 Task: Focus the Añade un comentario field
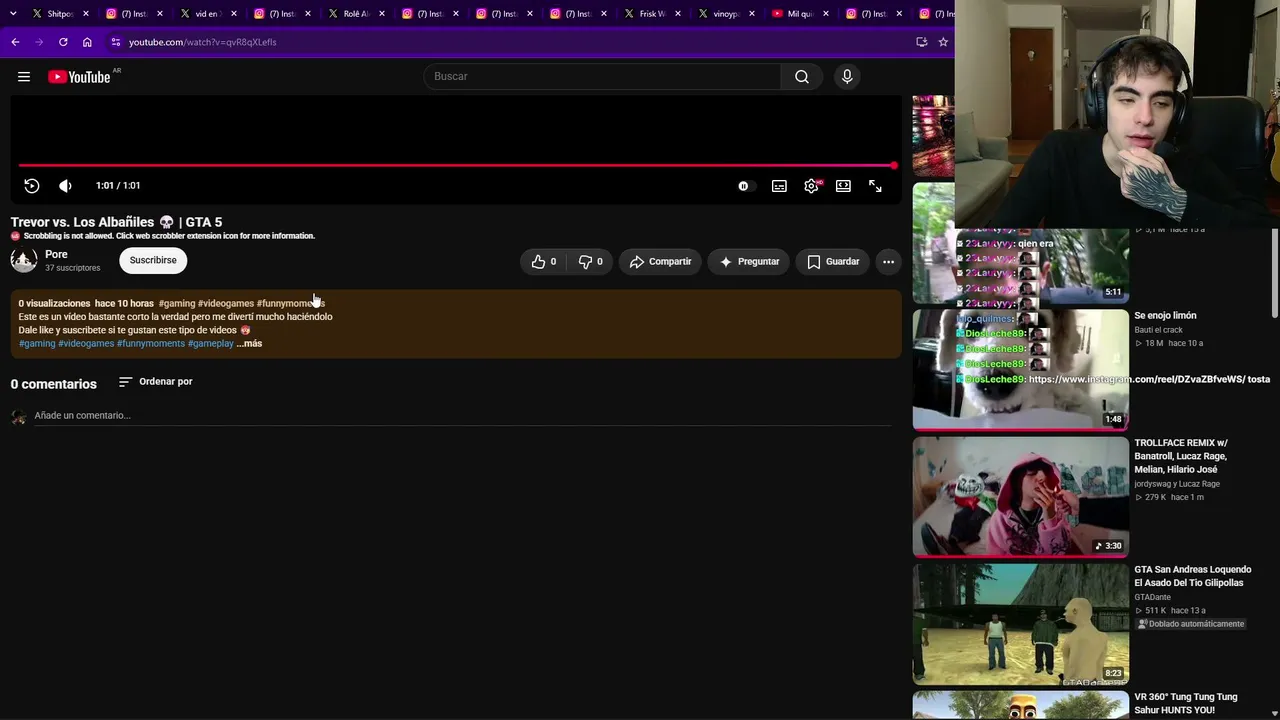click(x=462, y=415)
